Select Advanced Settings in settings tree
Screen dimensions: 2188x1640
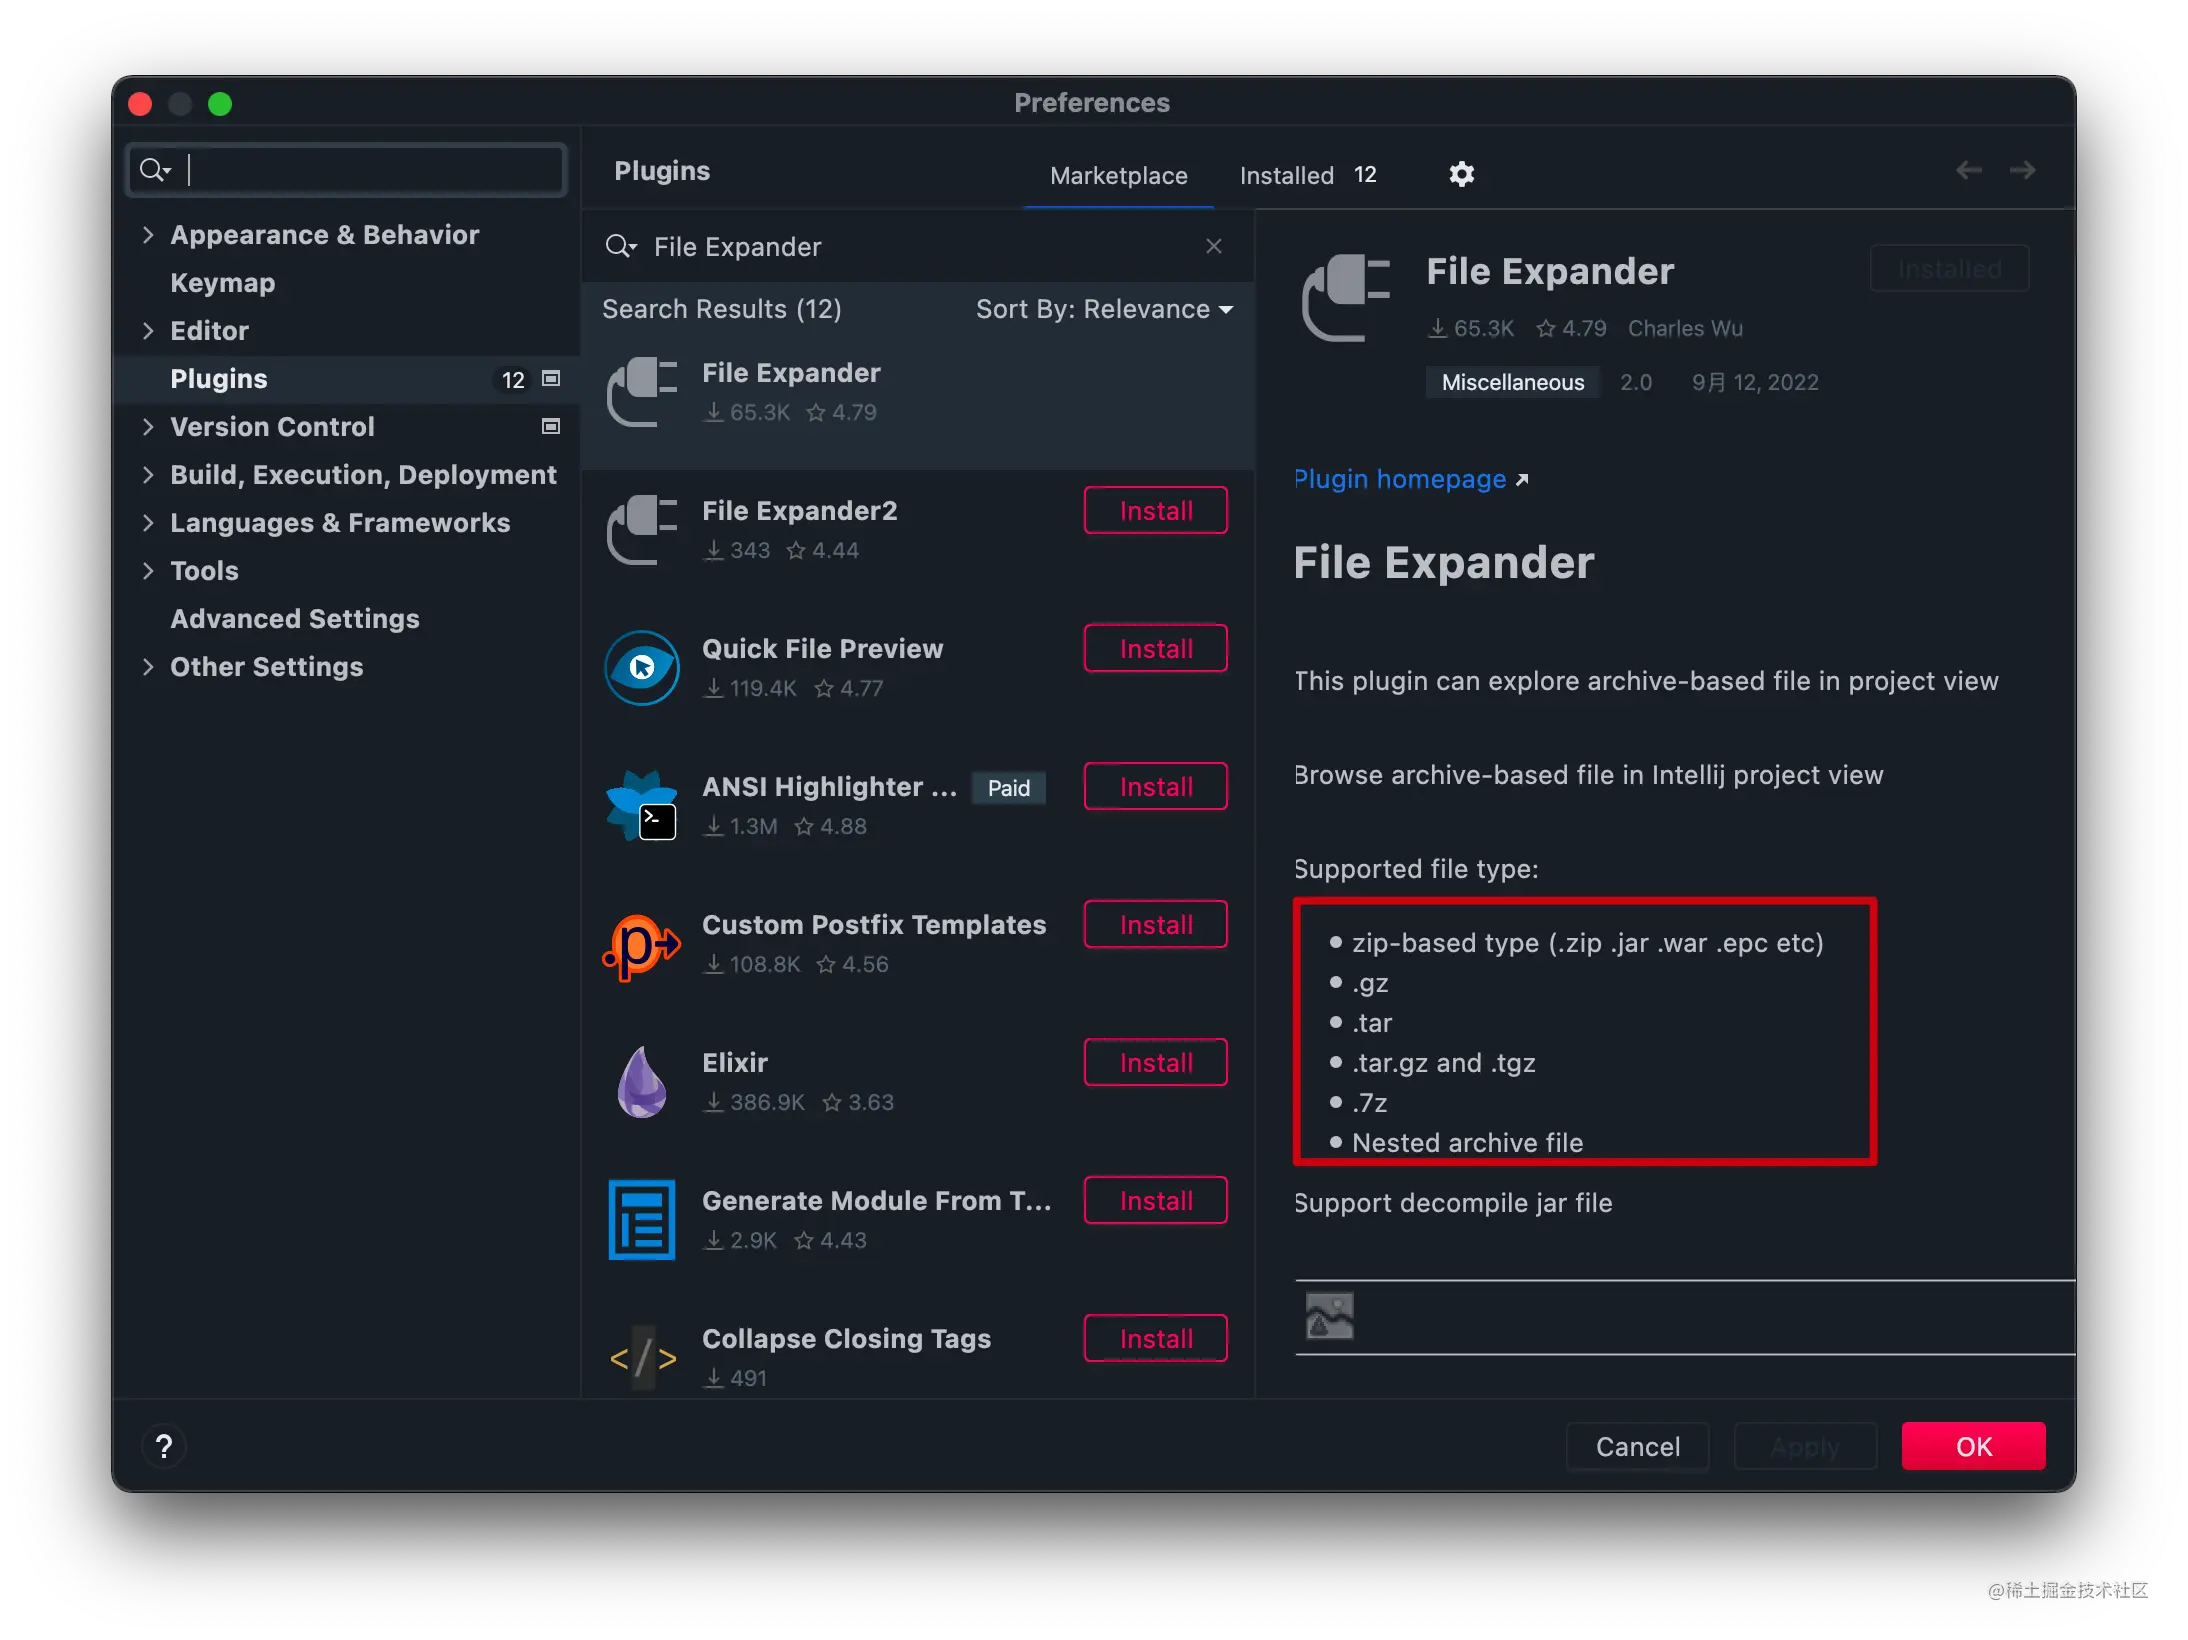(295, 619)
